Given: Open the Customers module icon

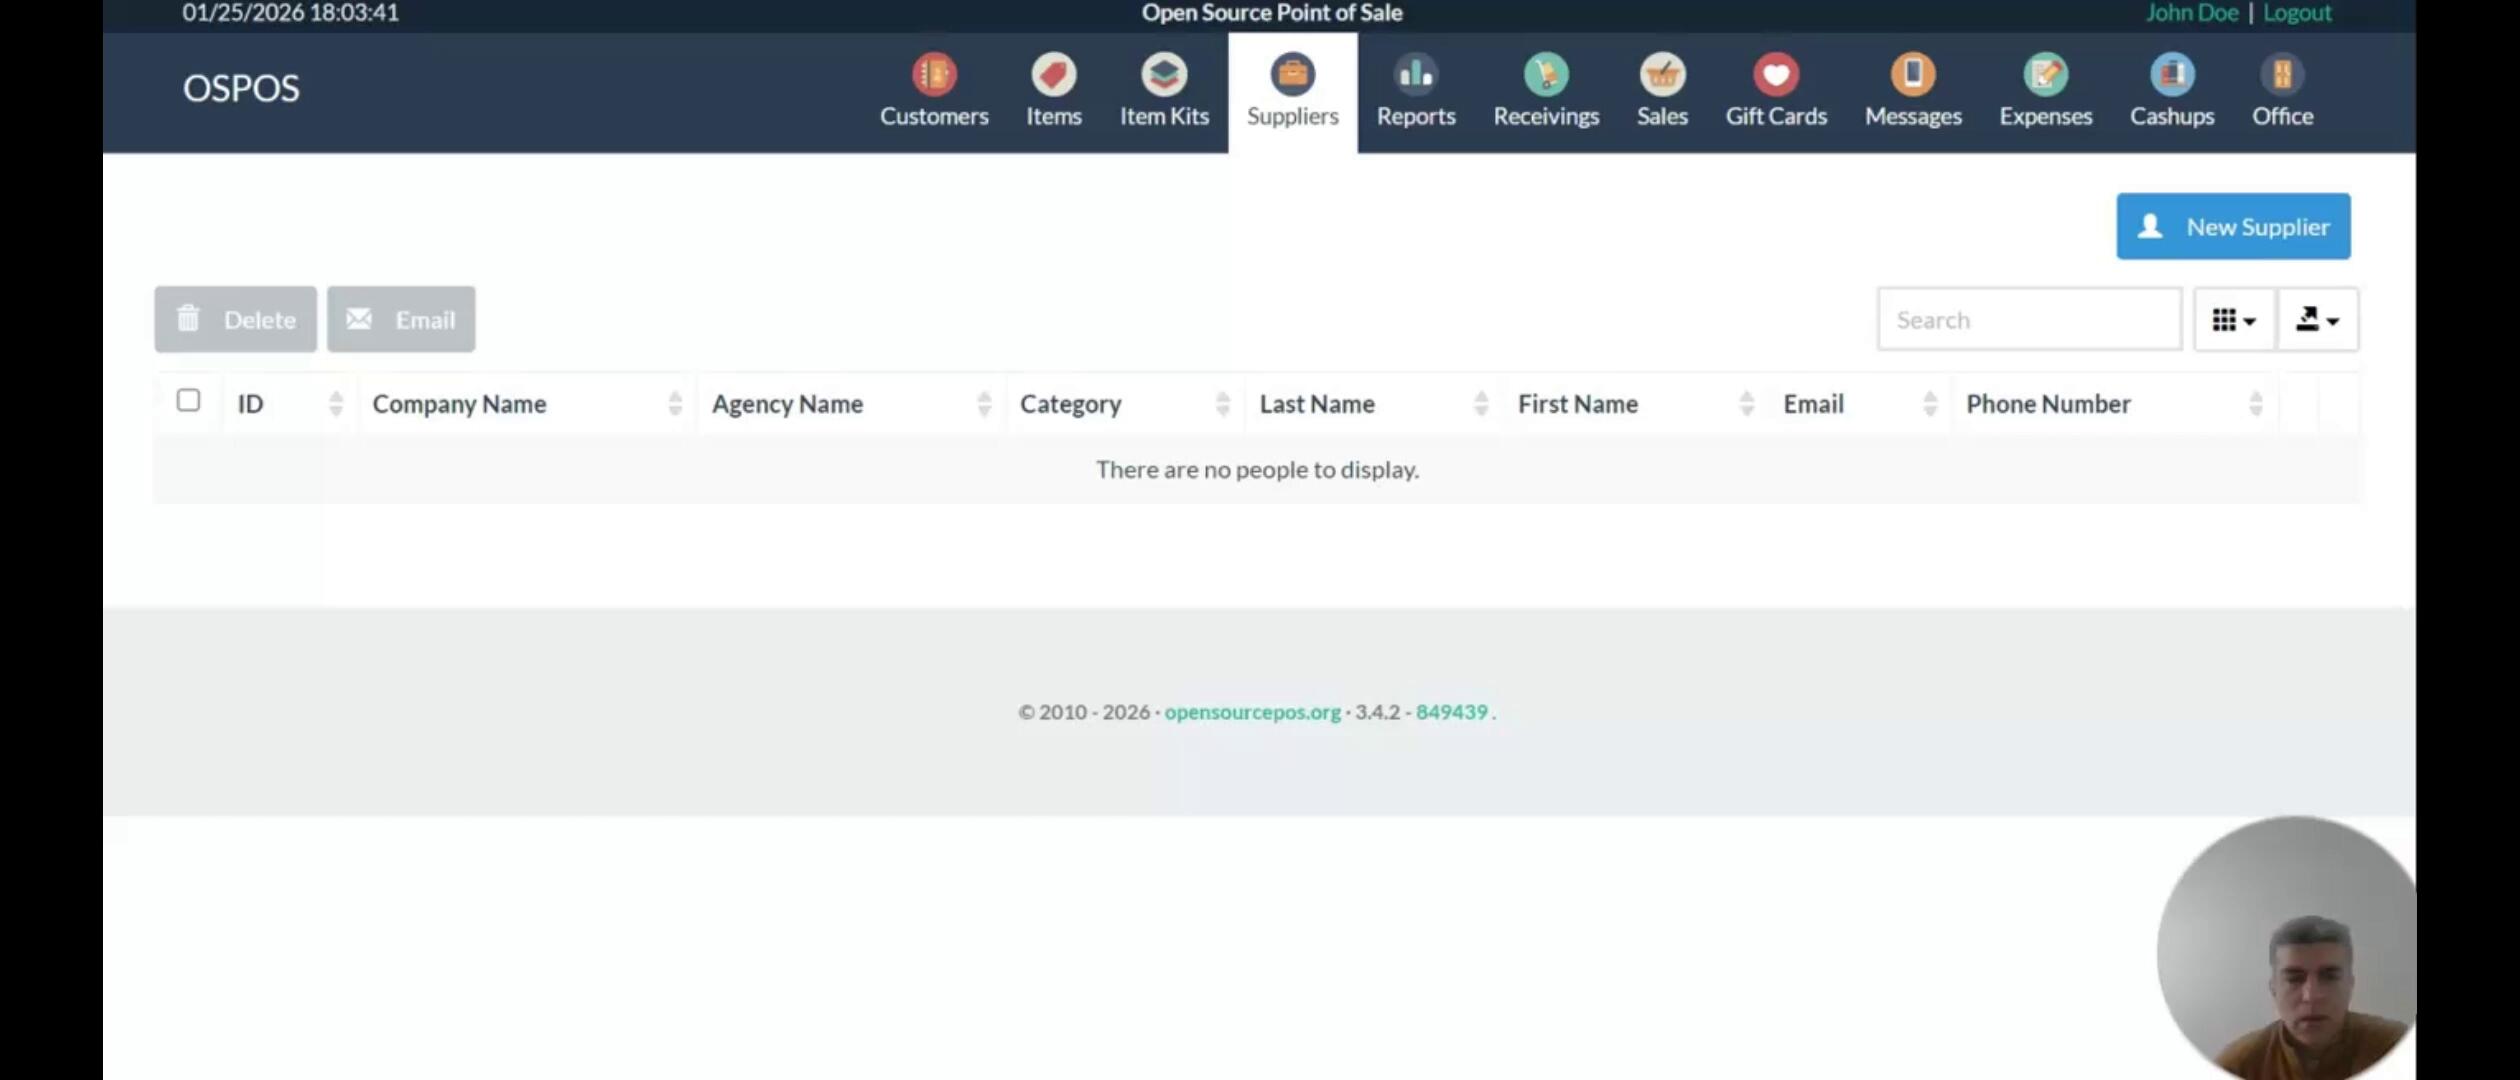Looking at the screenshot, I should click(933, 75).
